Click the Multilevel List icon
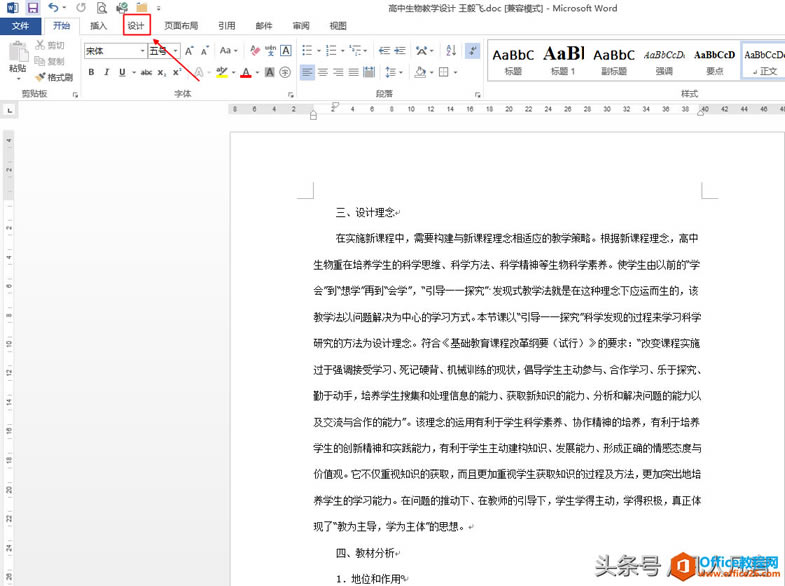785x586 pixels. click(x=355, y=51)
